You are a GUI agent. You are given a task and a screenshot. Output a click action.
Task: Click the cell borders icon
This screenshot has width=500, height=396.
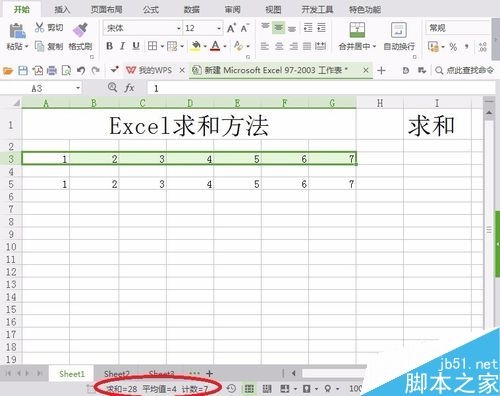pyautogui.click(x=152, y=46)
